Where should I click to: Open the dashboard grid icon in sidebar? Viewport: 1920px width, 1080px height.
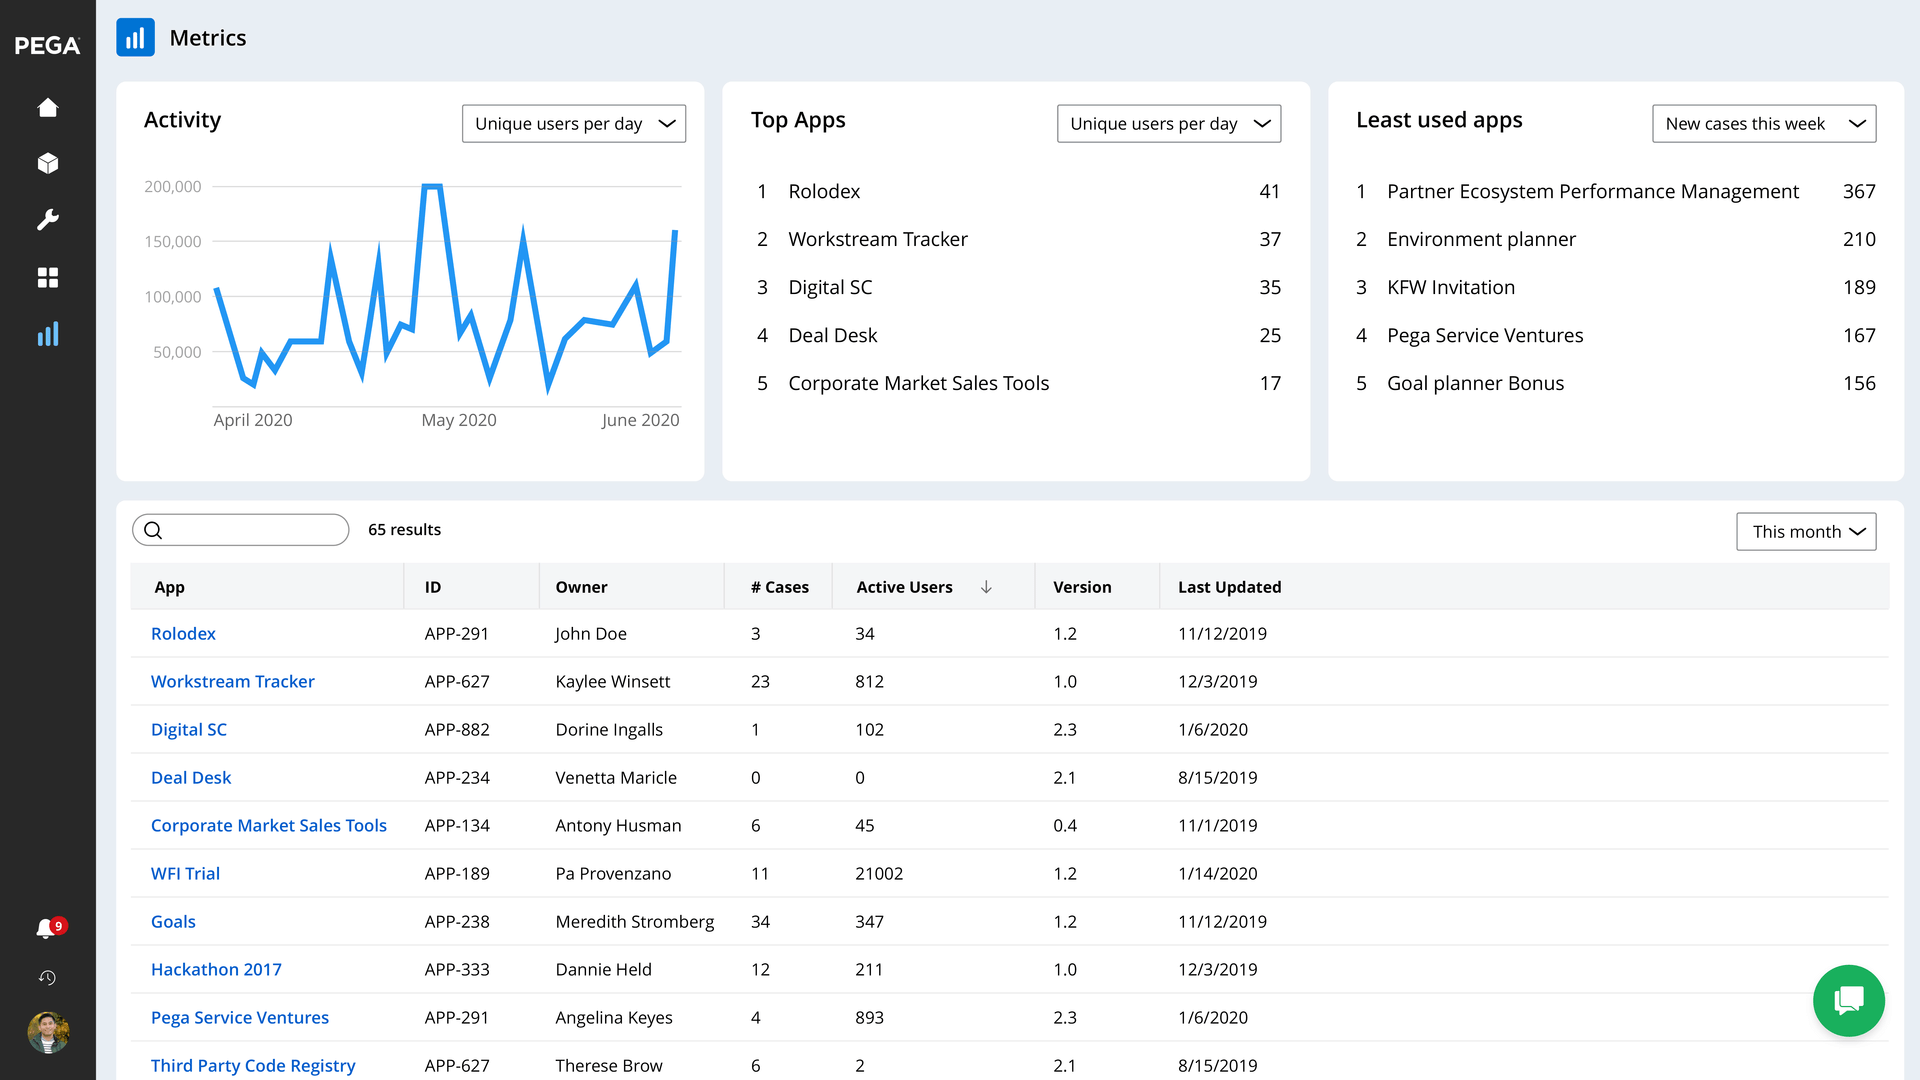[x=48, y=277]
